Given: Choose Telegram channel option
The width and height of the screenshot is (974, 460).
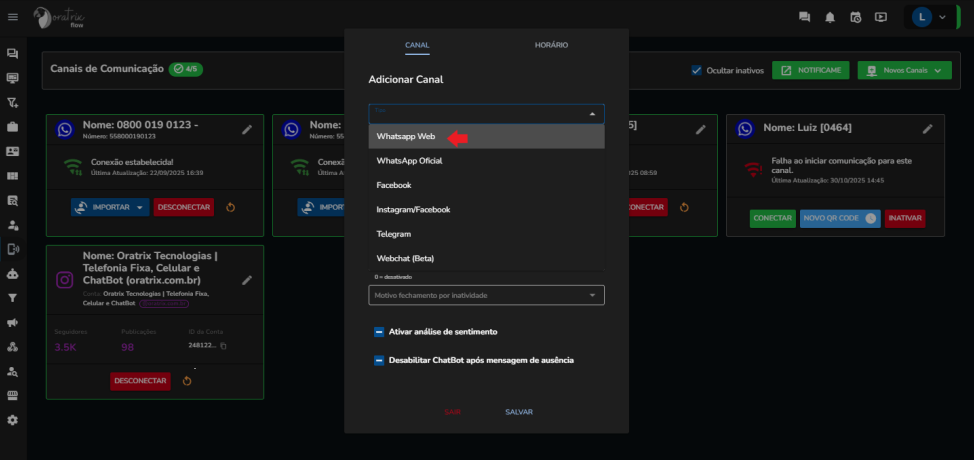Looking at the screenshot, I should [394, 234].
